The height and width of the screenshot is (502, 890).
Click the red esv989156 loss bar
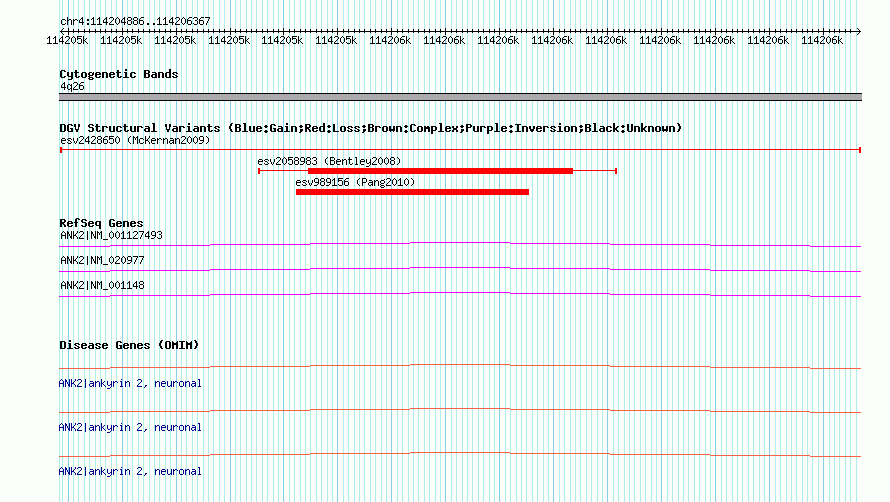[x=412, y=192]
